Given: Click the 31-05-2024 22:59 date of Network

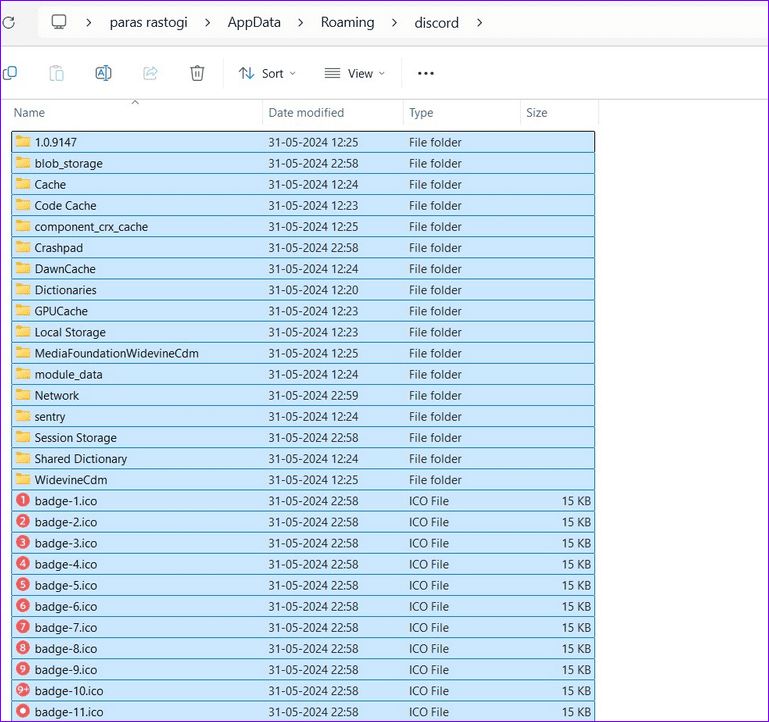Looking at the screenshot, I should [313, 395].
